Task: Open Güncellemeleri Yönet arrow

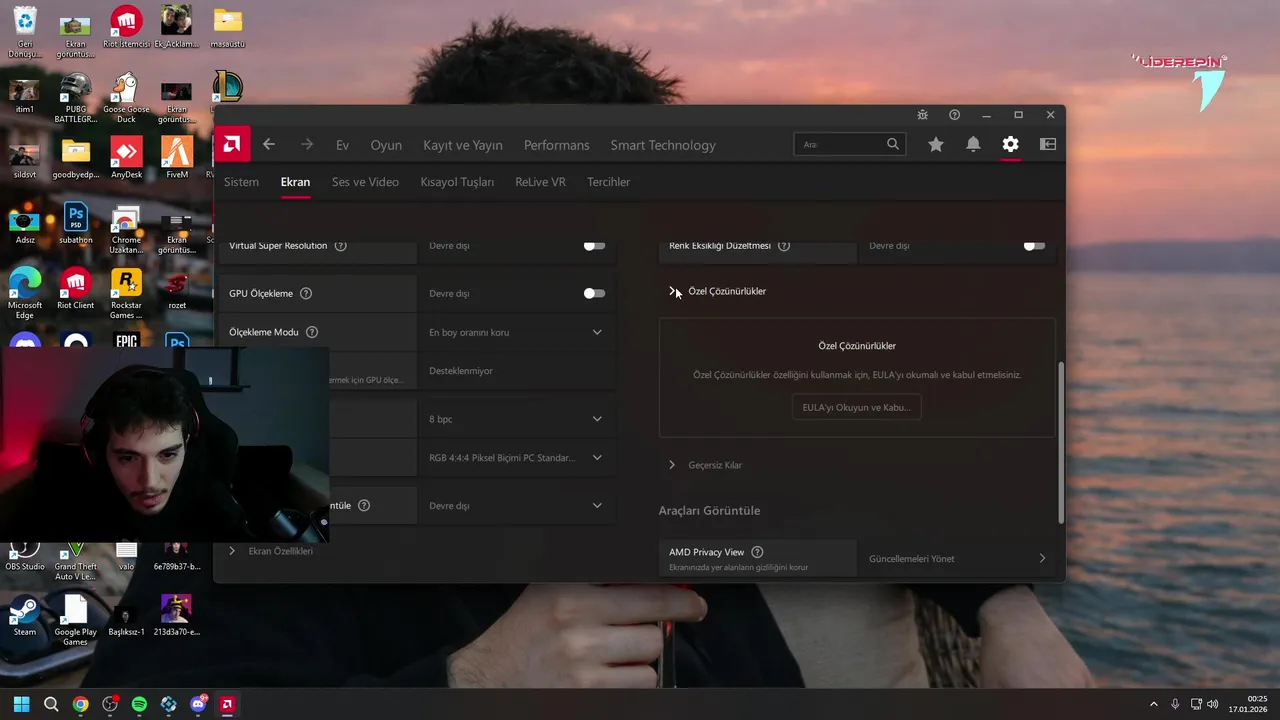Action: click(1042, 559)
